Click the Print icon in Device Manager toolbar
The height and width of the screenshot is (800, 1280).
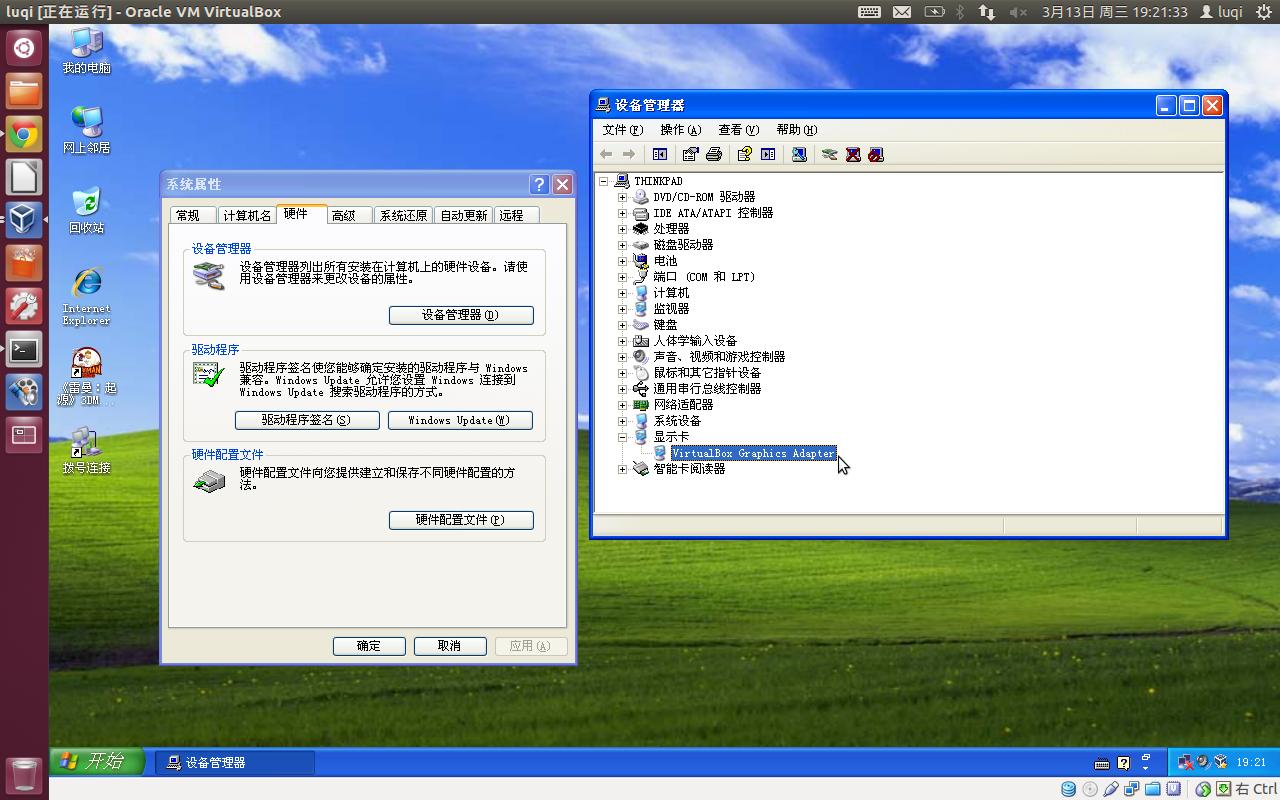[714, 154]
